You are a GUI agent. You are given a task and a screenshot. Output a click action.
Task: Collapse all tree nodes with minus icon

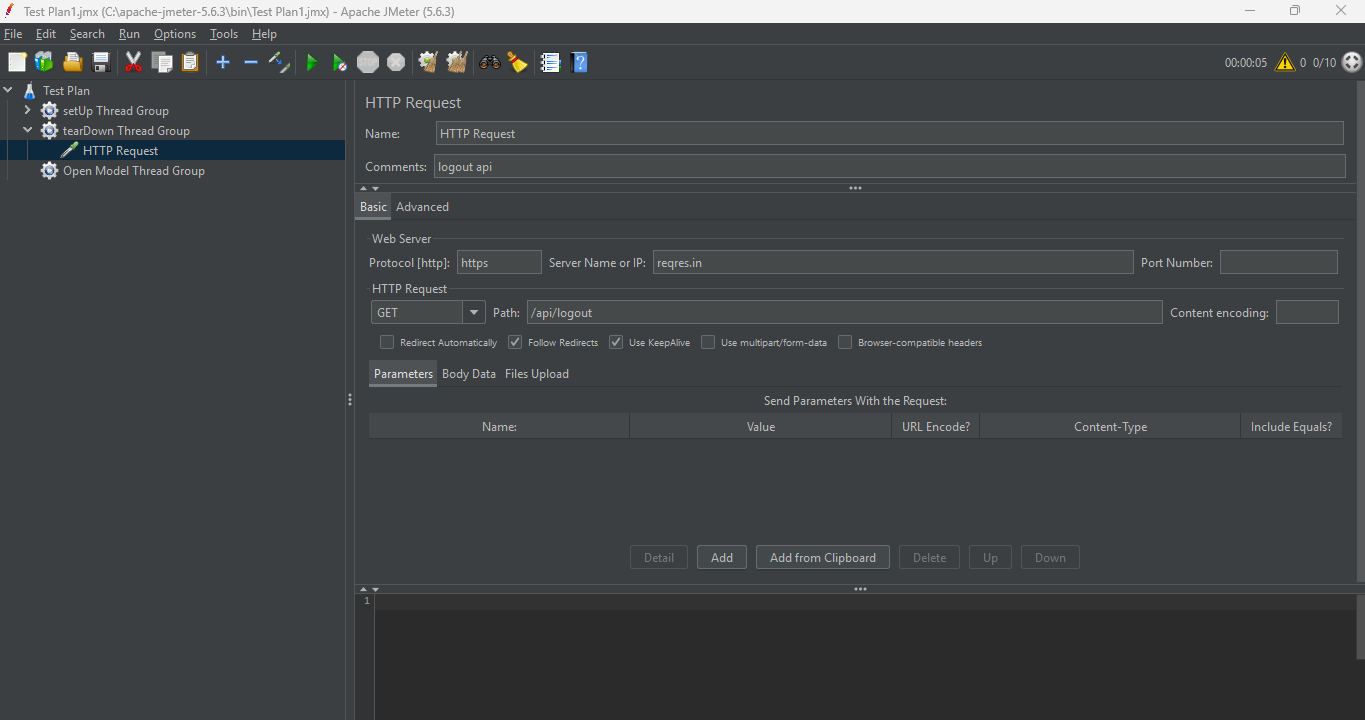[x=251, y=62]
